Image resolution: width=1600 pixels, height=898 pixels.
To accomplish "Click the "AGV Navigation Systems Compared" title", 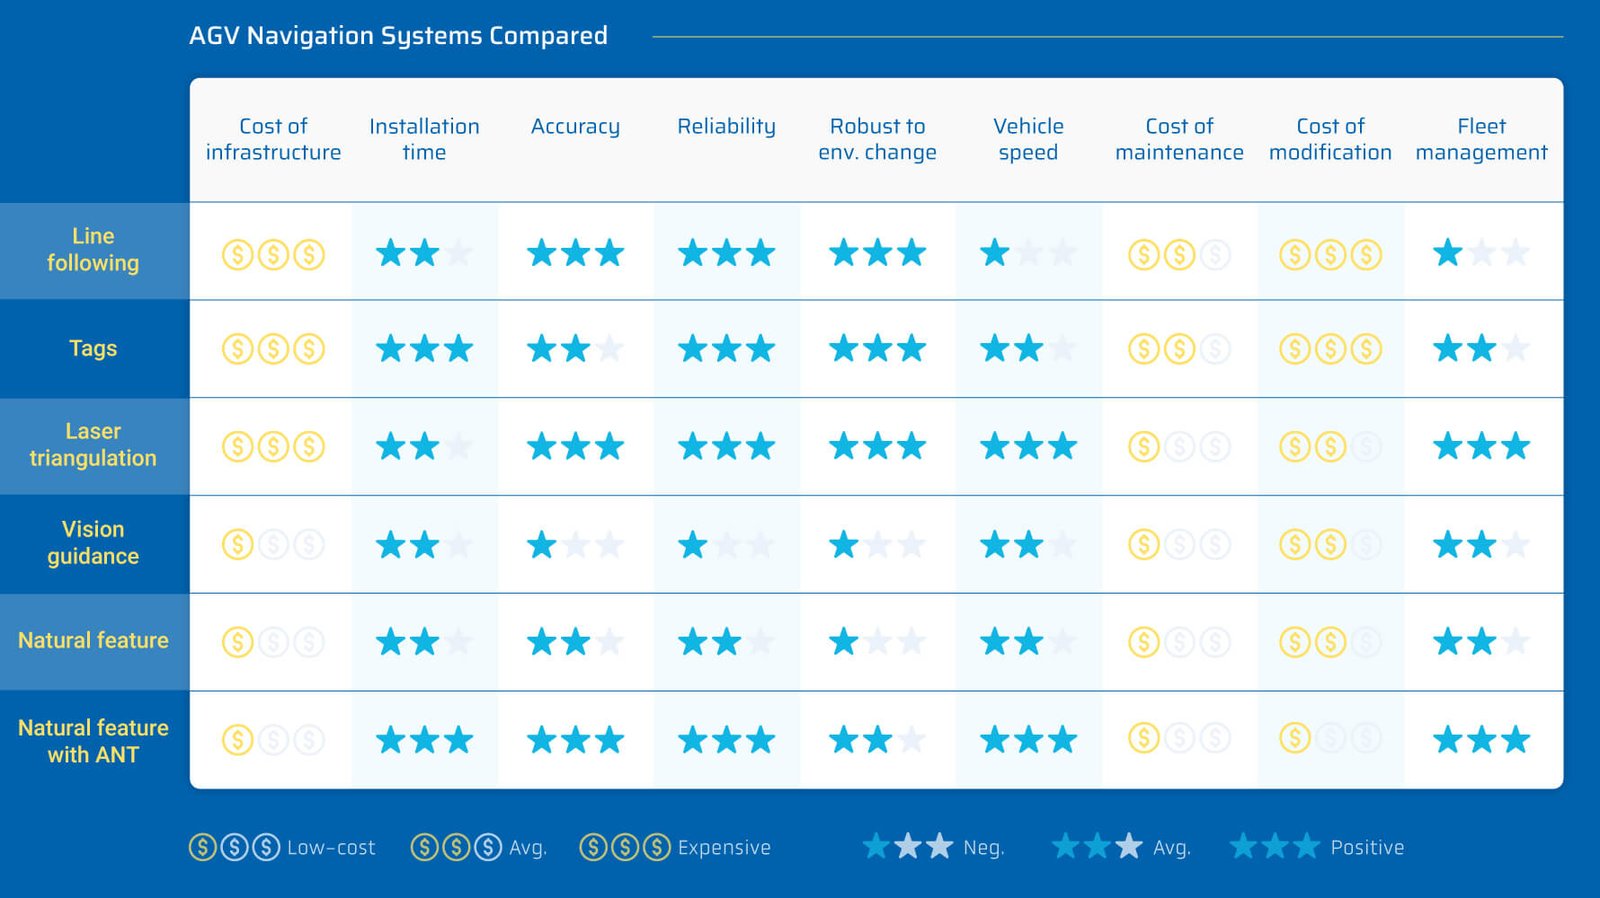I will coord(398,36).
